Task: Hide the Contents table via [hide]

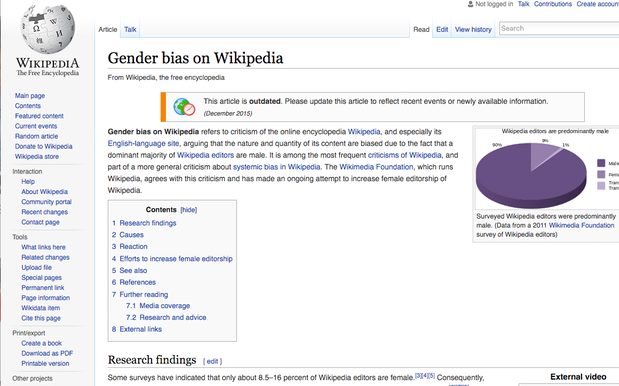Action: pyautogui.click(x=188, y=210)
